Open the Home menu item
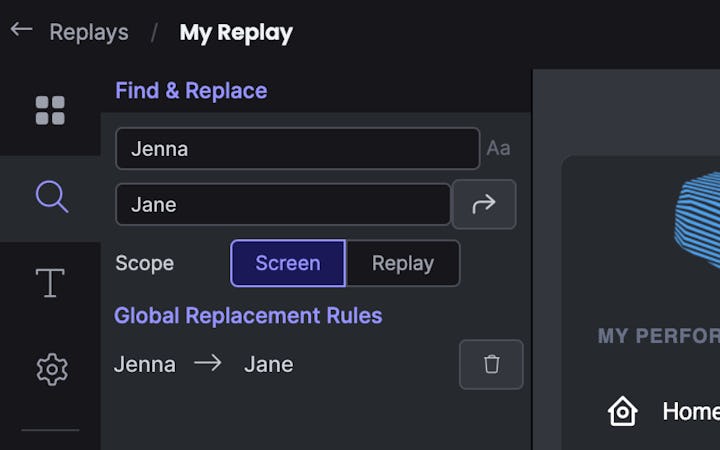720x450 pixels. point(690,411)
